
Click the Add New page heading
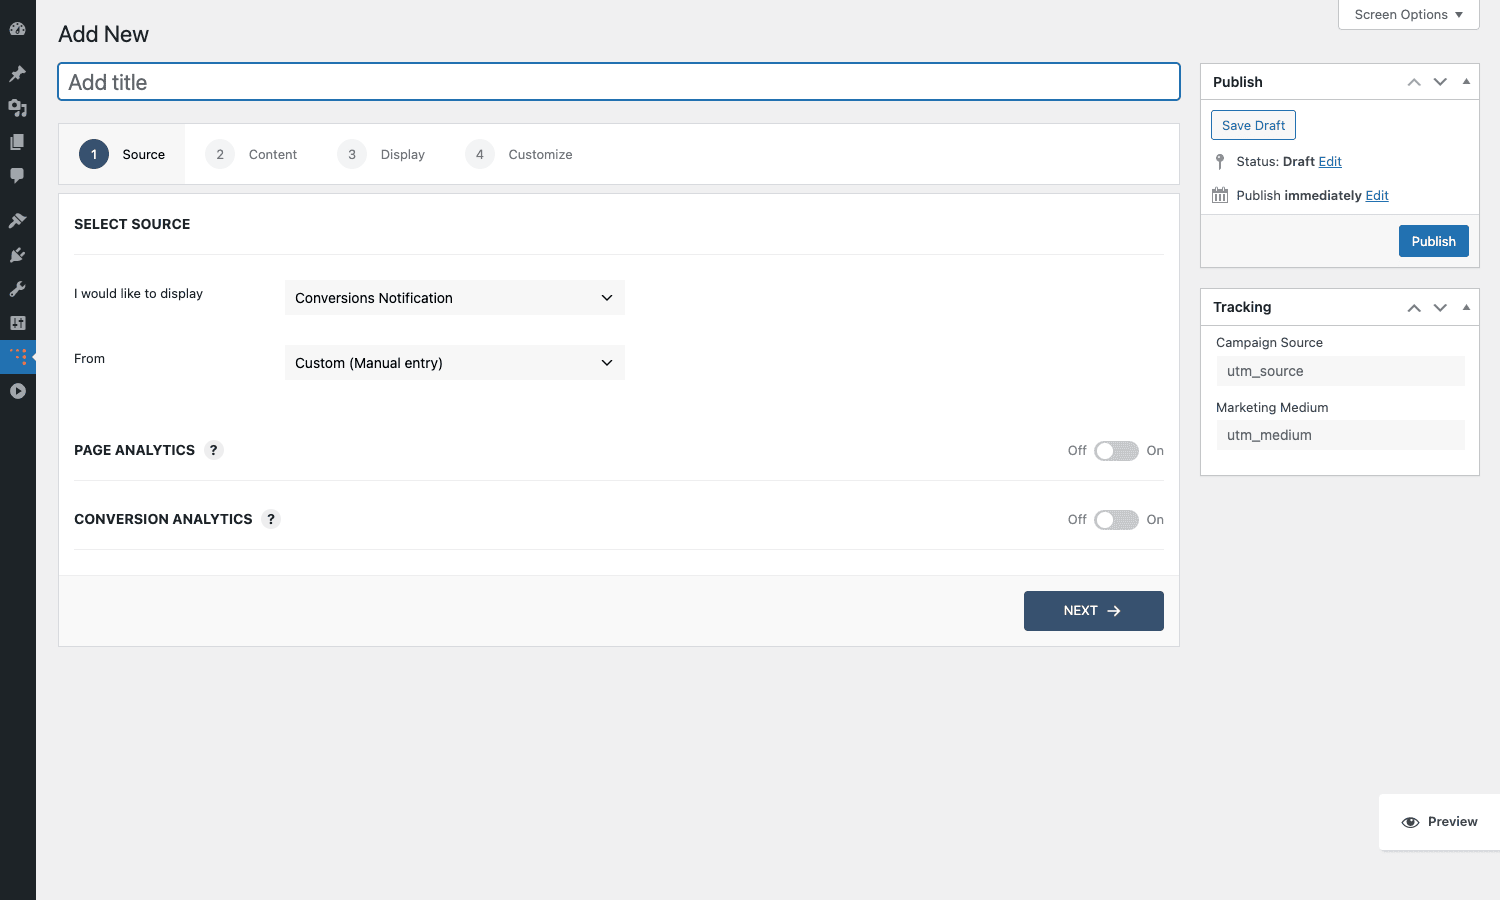pyautogui.click(x=103, y=34)
